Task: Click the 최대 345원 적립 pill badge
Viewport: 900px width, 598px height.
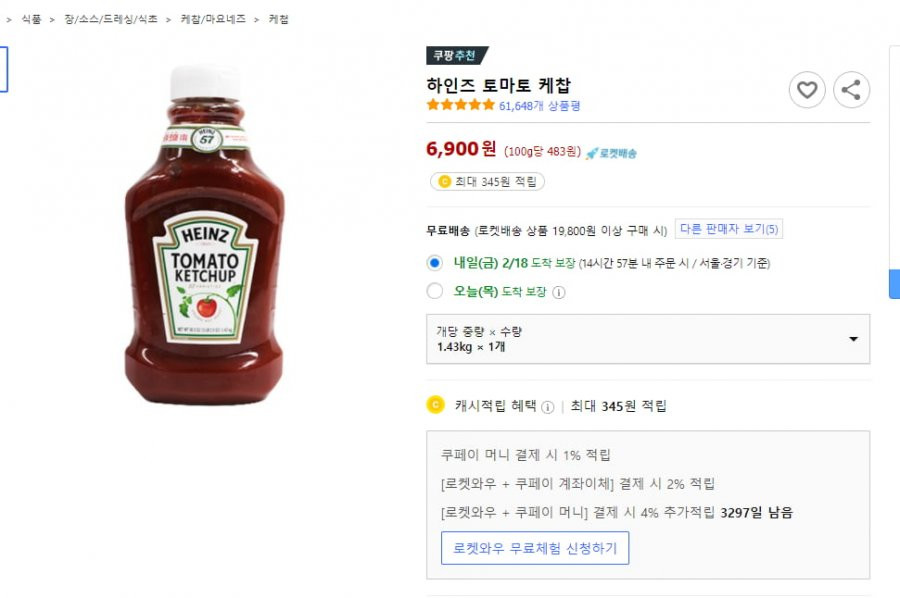Action: tap(487, 181)
